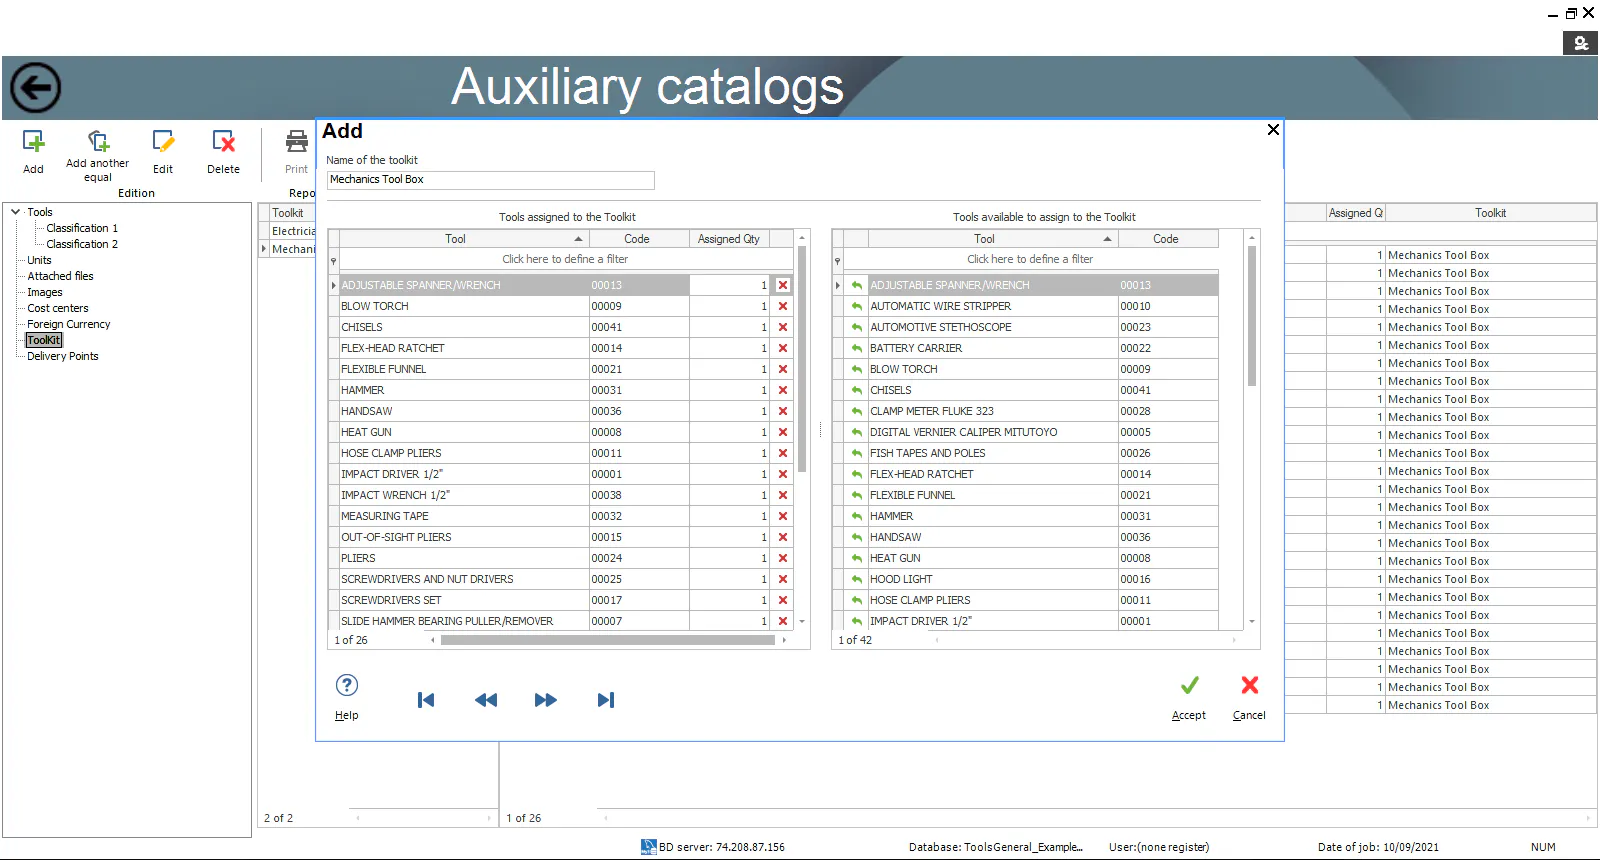Assign AUTOMOTIVE STETHOSCOPE with green arrow
The height and width of the screenshot is (860, 1600).
pyautogui.click(x=857, y=327)
